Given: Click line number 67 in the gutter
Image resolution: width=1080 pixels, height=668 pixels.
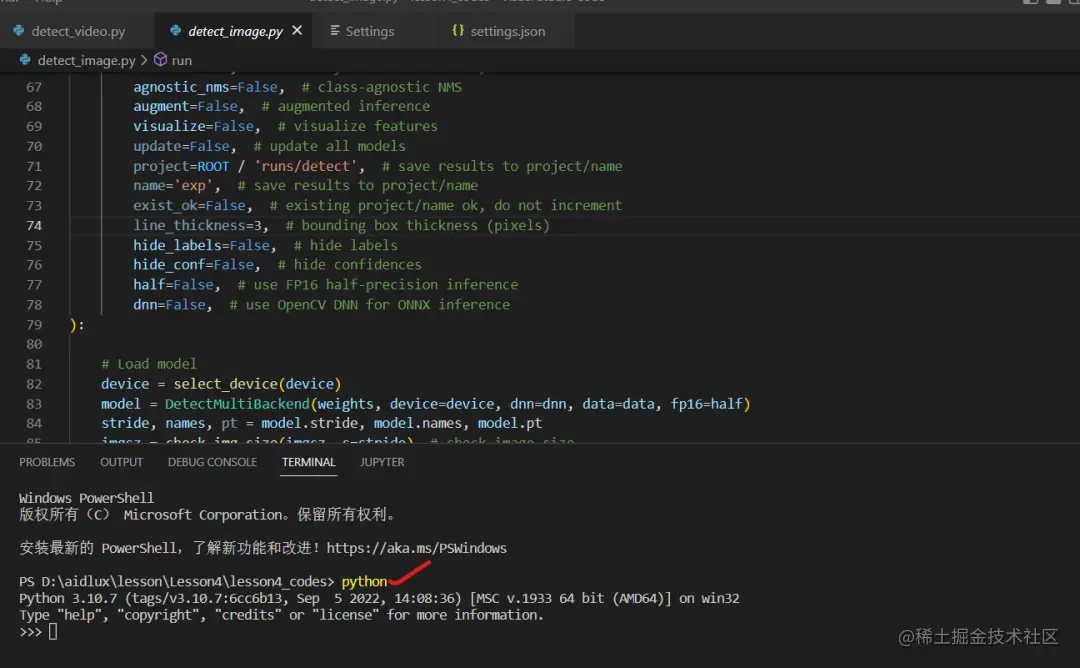Looking at the screenshot, I should [x=34, y=87].
